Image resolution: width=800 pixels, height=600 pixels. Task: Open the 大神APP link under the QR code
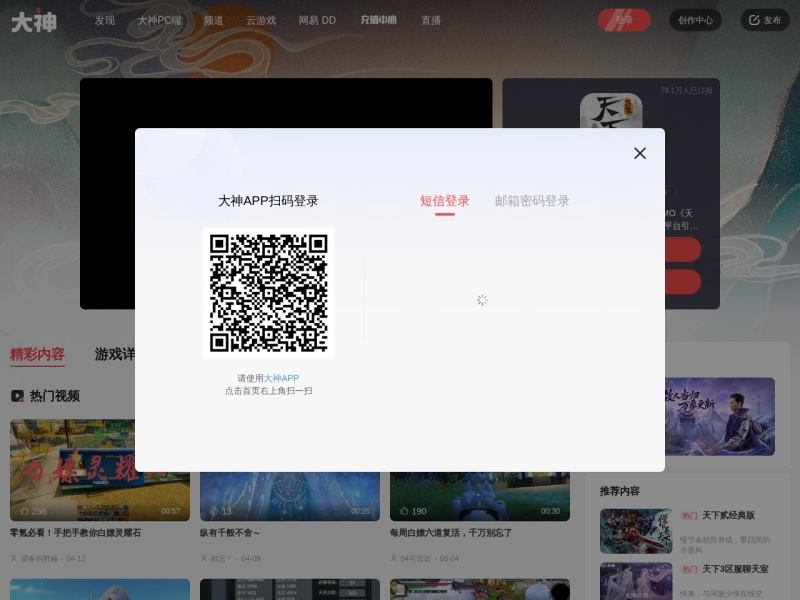point(282,378)
